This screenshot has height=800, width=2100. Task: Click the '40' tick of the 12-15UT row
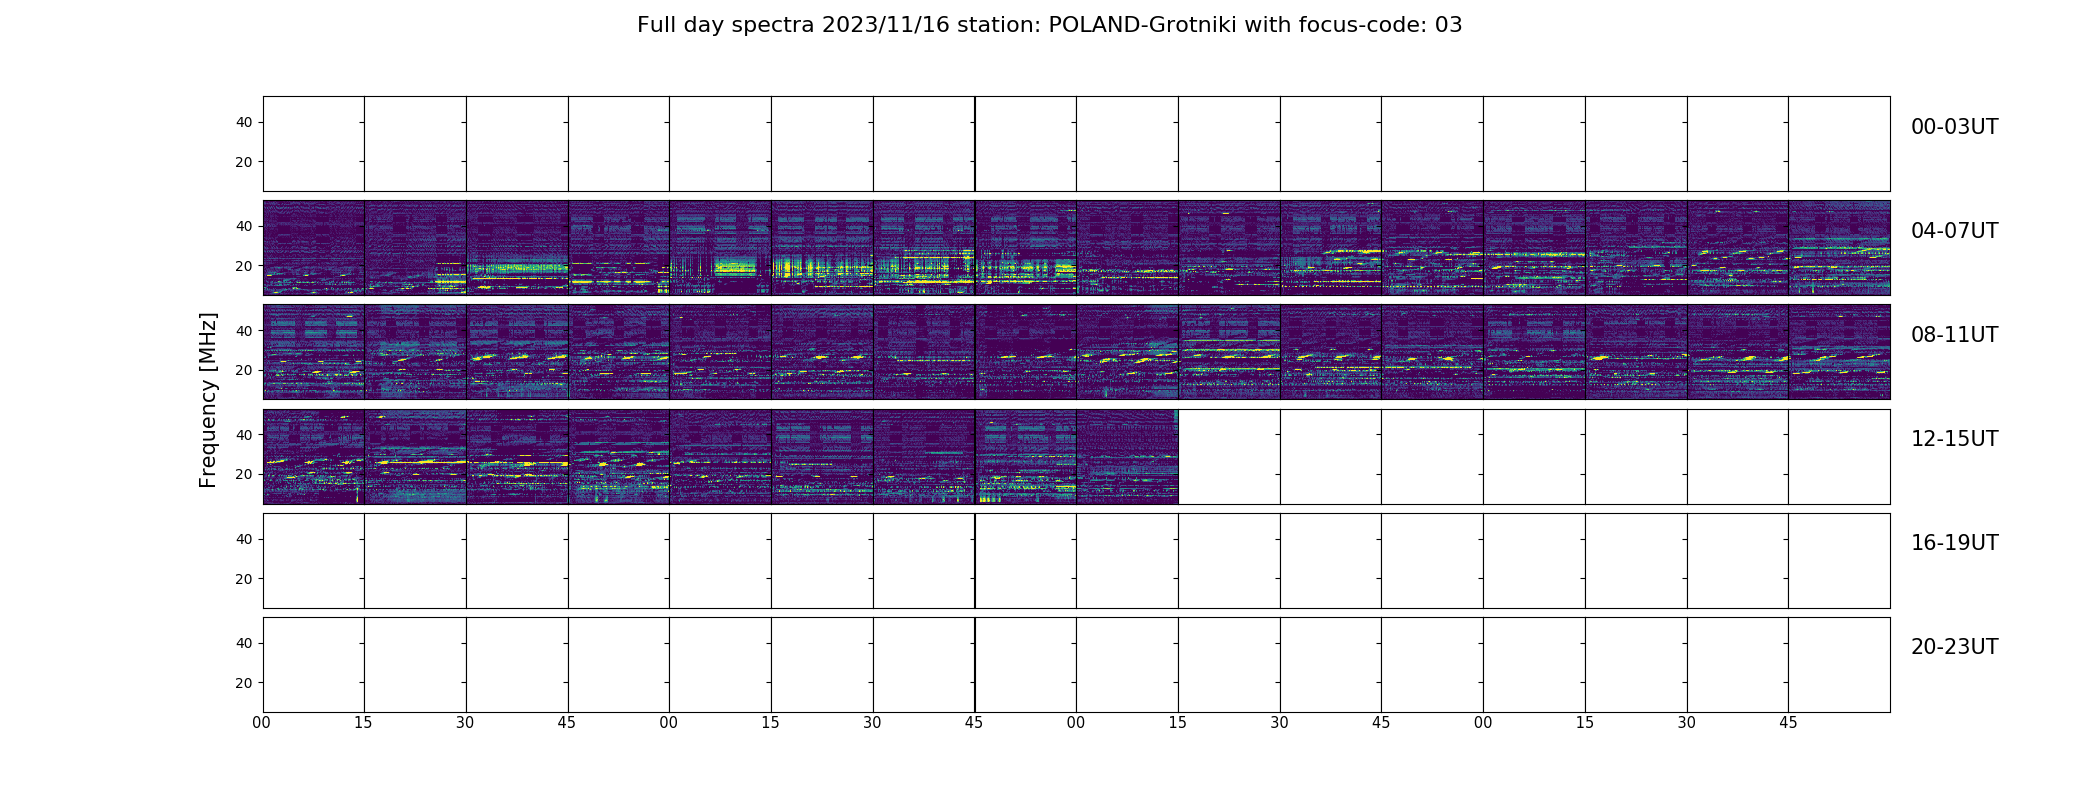[x=243, y=434]
